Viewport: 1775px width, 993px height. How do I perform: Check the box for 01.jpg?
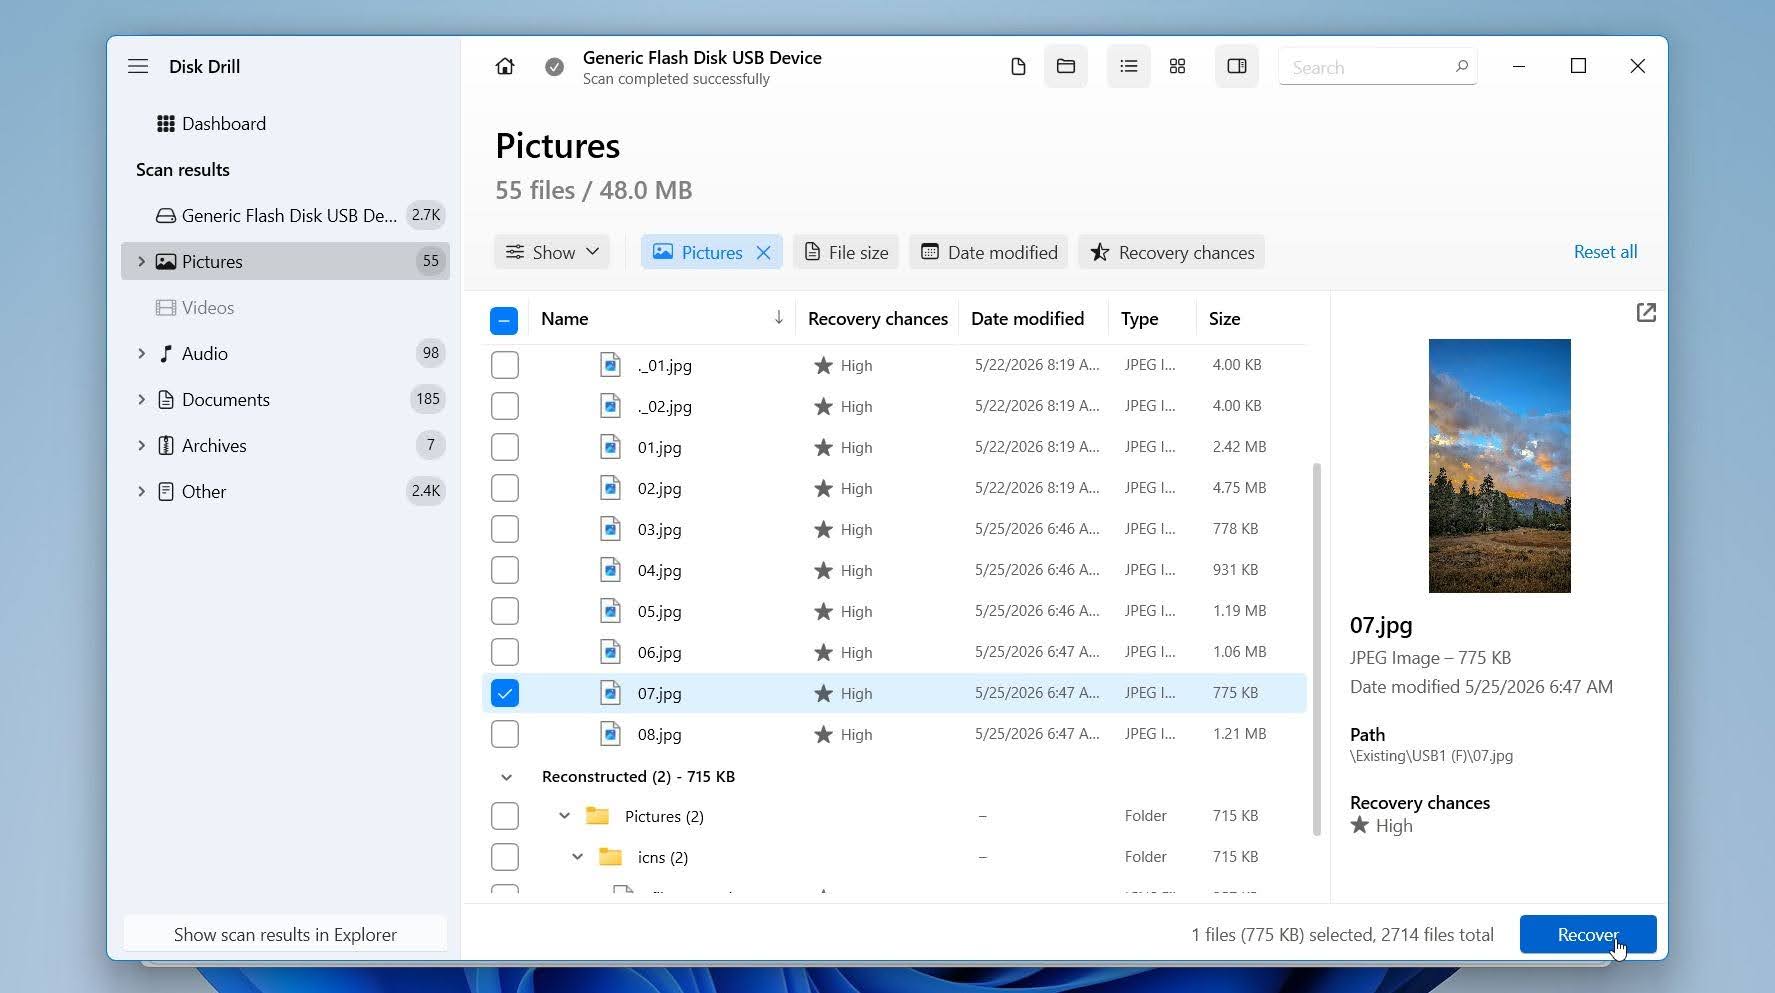[x=505, y=447]
